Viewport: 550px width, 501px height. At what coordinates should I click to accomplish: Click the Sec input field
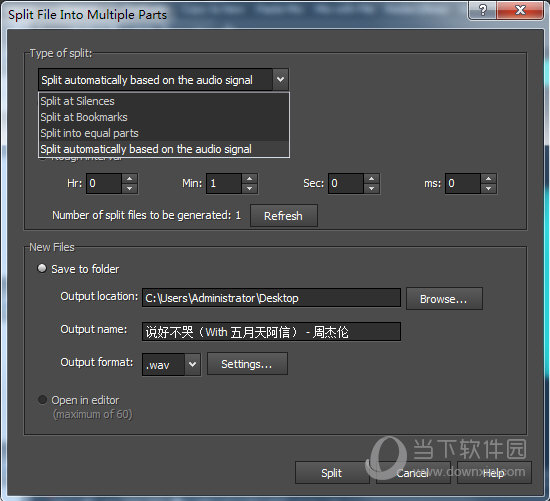click(x=346, y=183)
